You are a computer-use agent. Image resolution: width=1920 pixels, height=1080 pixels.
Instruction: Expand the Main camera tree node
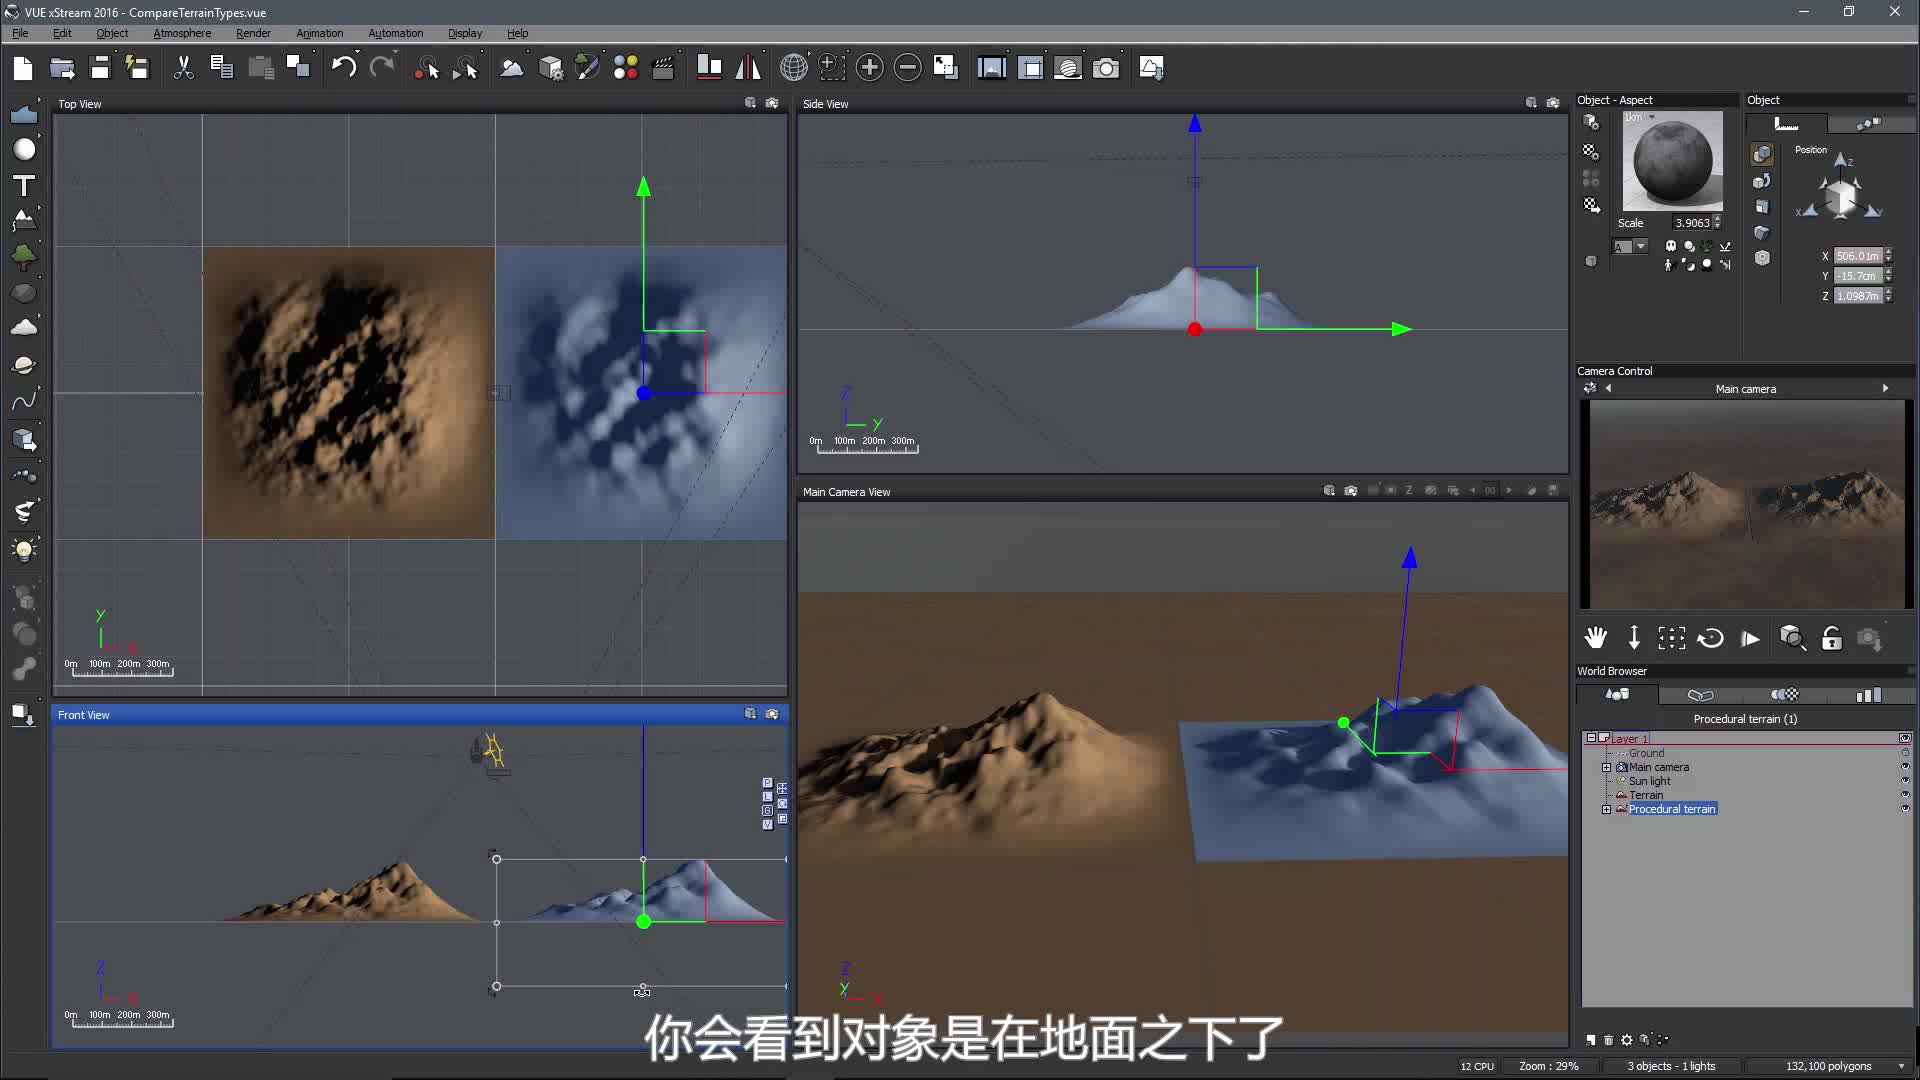pyautogui.click(x=1607, y=768)
